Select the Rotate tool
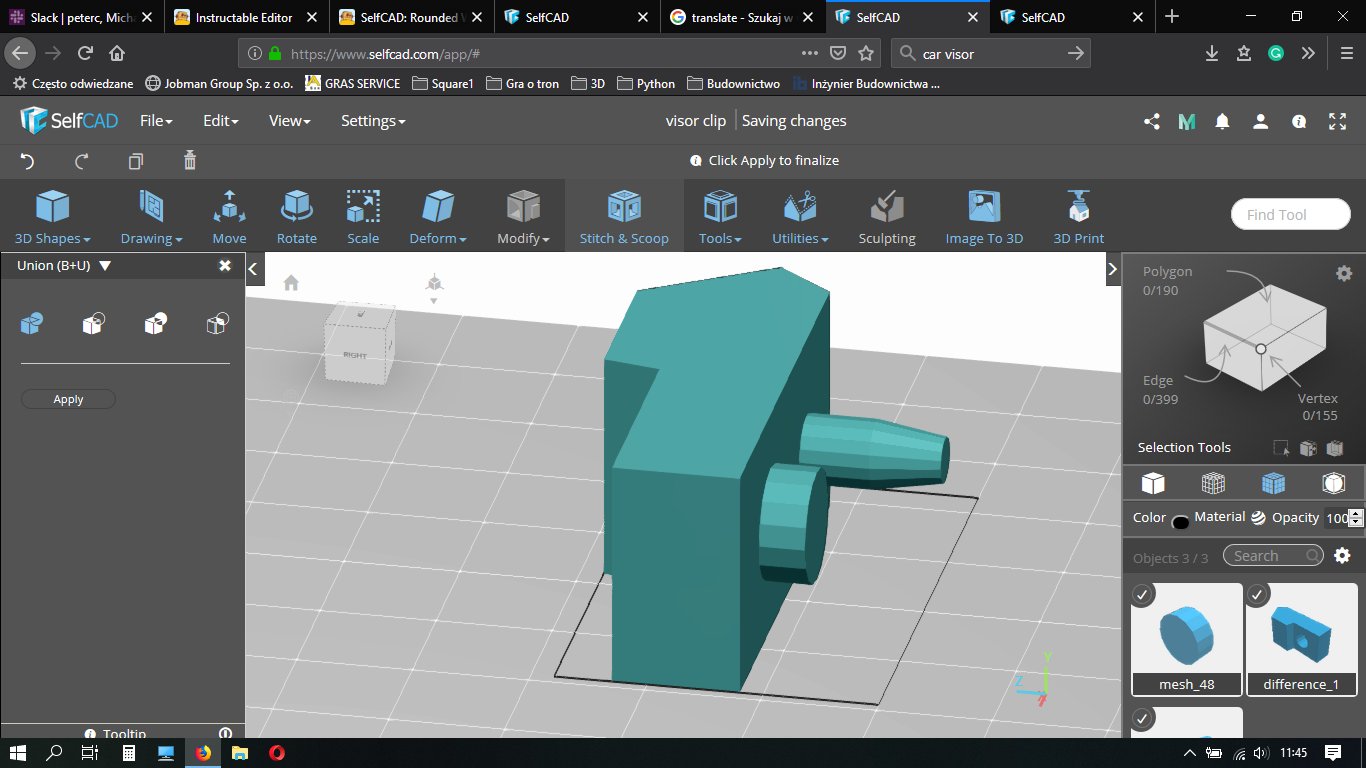 coord(296,217)
